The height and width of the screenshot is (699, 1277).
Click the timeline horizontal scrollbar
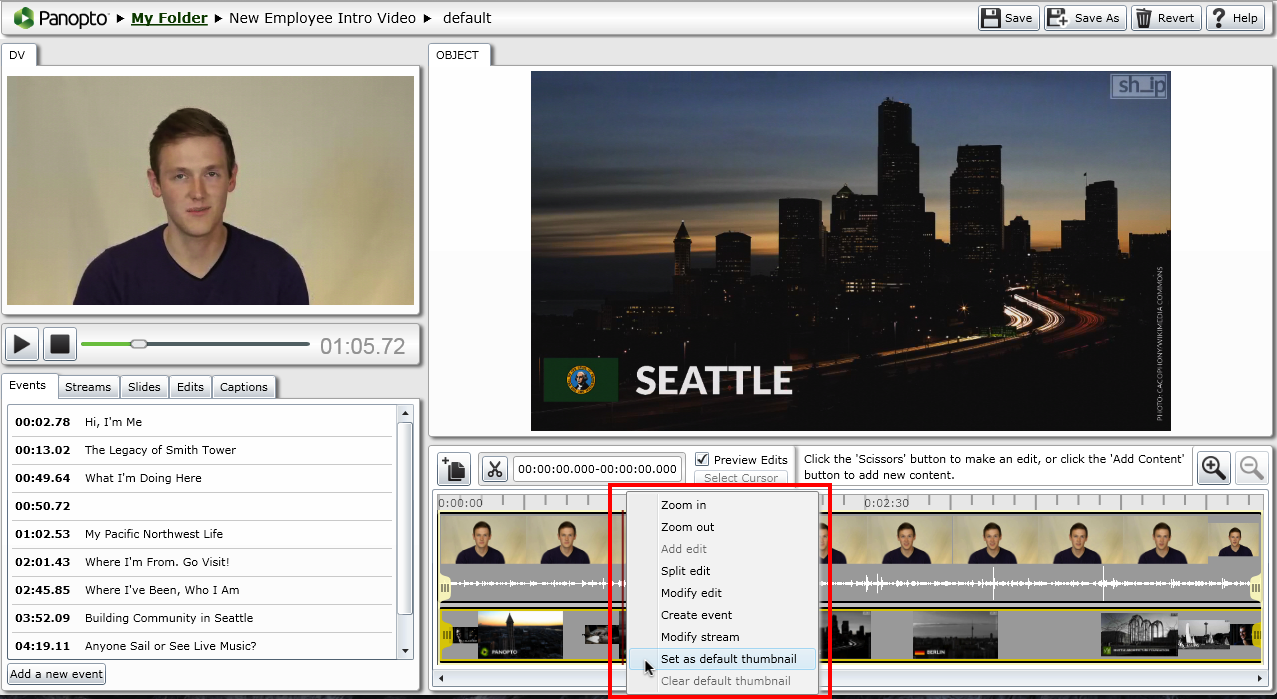(850, 678)
